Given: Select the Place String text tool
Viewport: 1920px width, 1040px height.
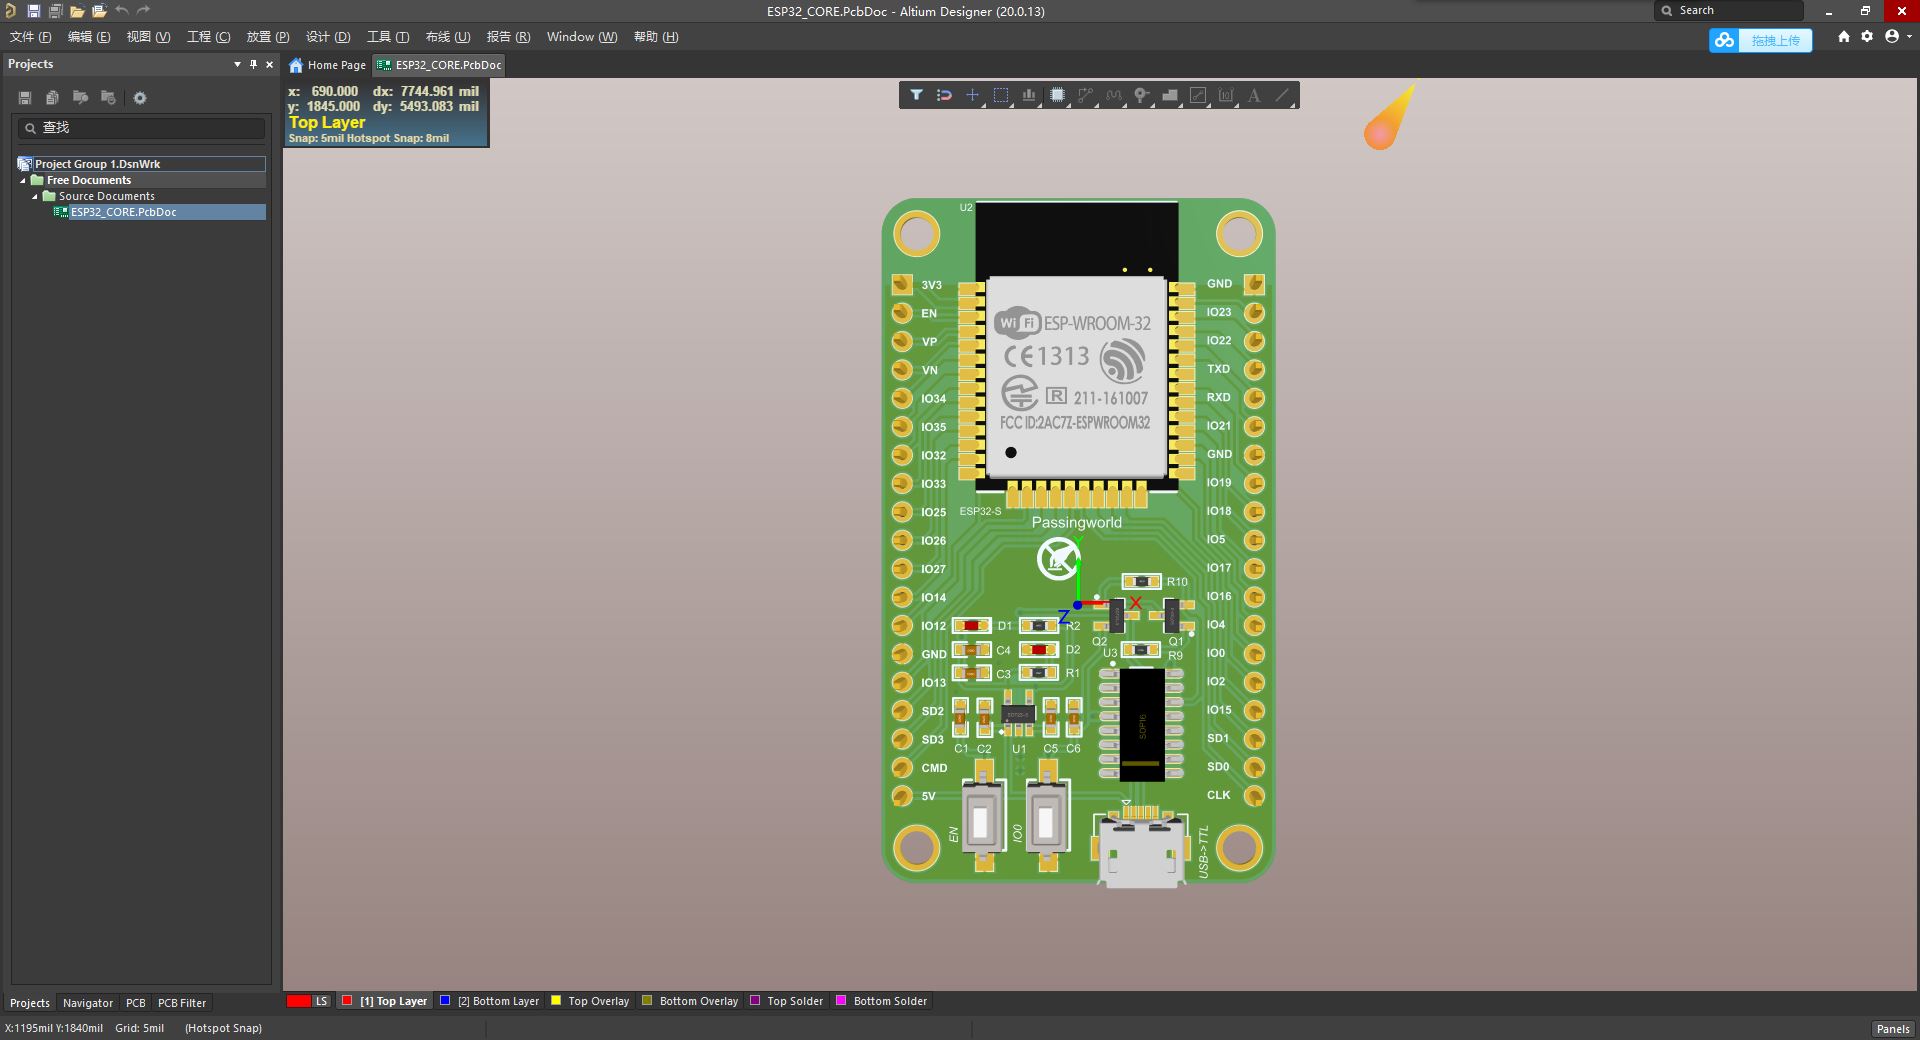Looking at the screenshot, I should (1254, 95).
